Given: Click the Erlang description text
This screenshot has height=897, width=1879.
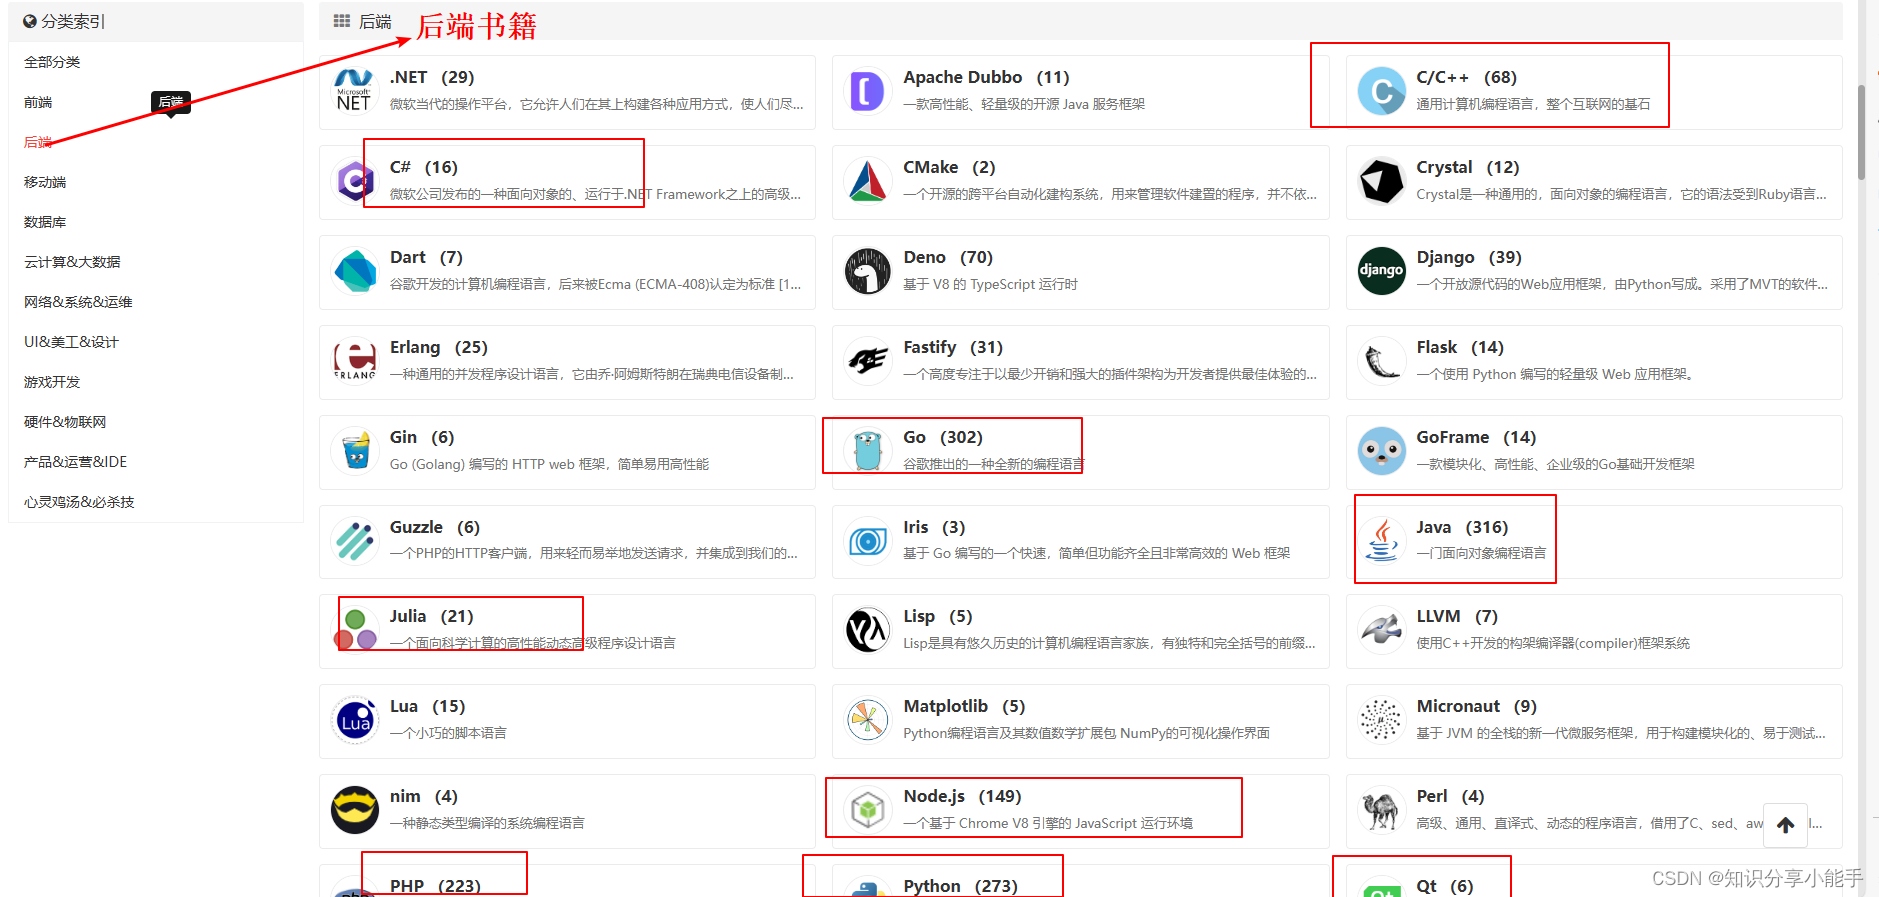Looking at the screenshot, I should [x=591, y=374].
